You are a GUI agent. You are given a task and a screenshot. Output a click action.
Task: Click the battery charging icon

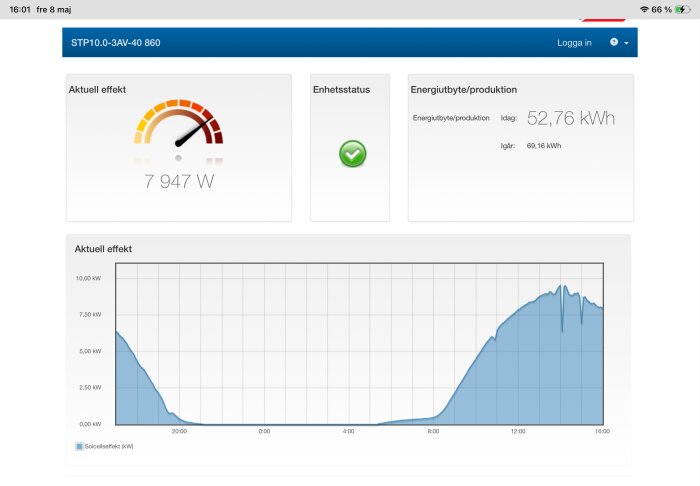click(683, 9)
